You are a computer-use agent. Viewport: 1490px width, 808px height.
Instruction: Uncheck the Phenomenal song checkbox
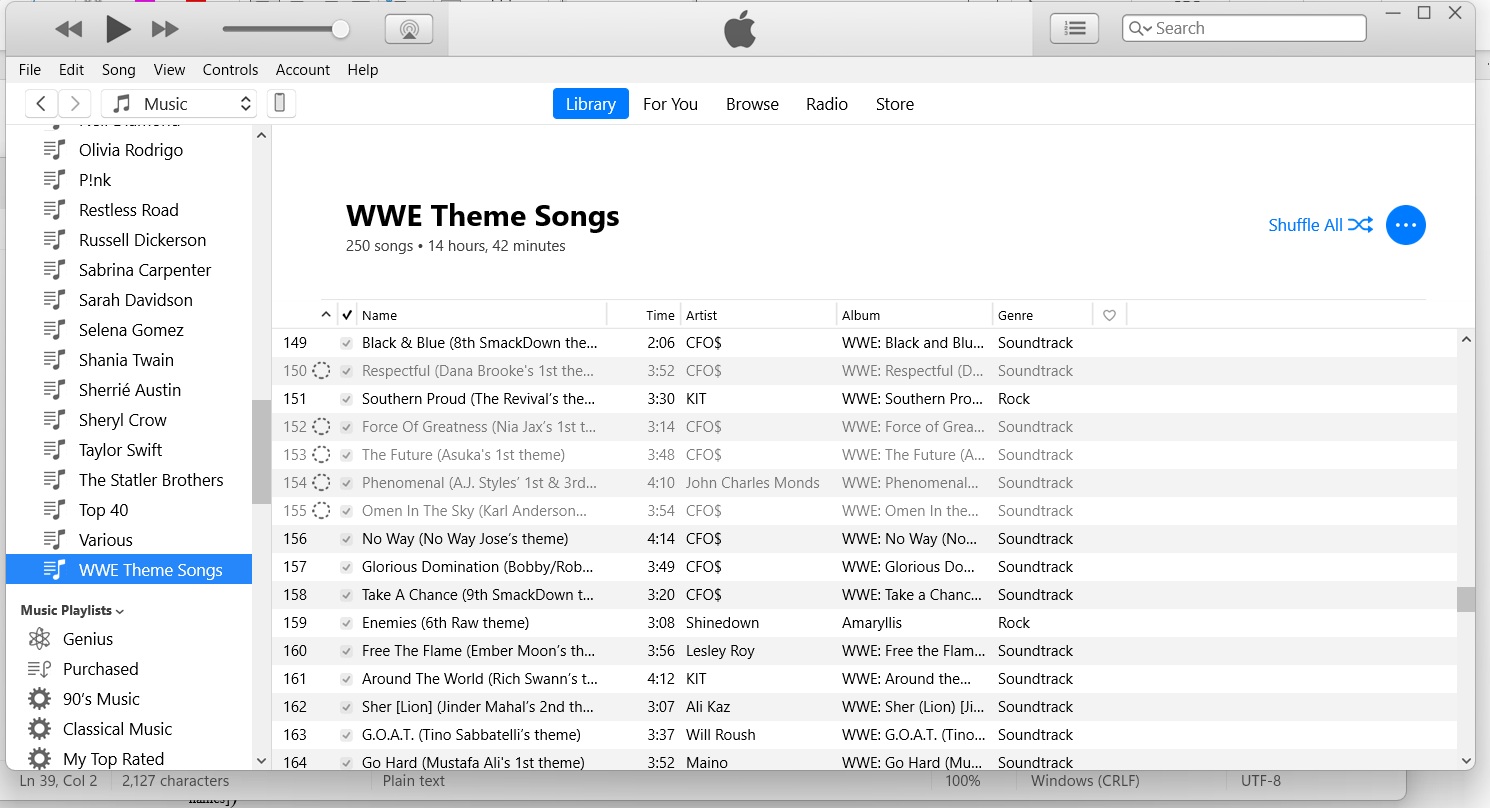346,483
